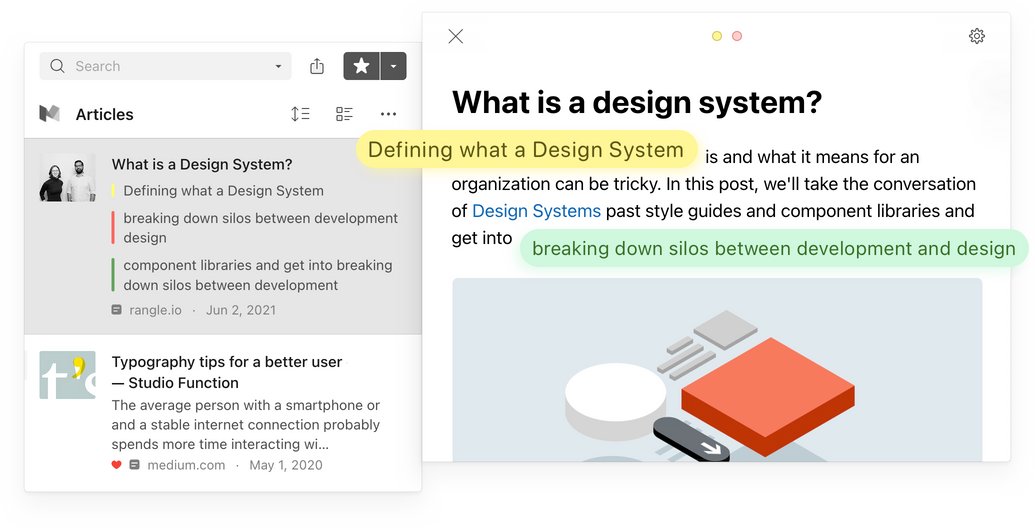The height and width of the screenshot is (528, 1035).
Task: Select the yellow highlight color dot
Action: pyautogui.click(x=717, y=36)
